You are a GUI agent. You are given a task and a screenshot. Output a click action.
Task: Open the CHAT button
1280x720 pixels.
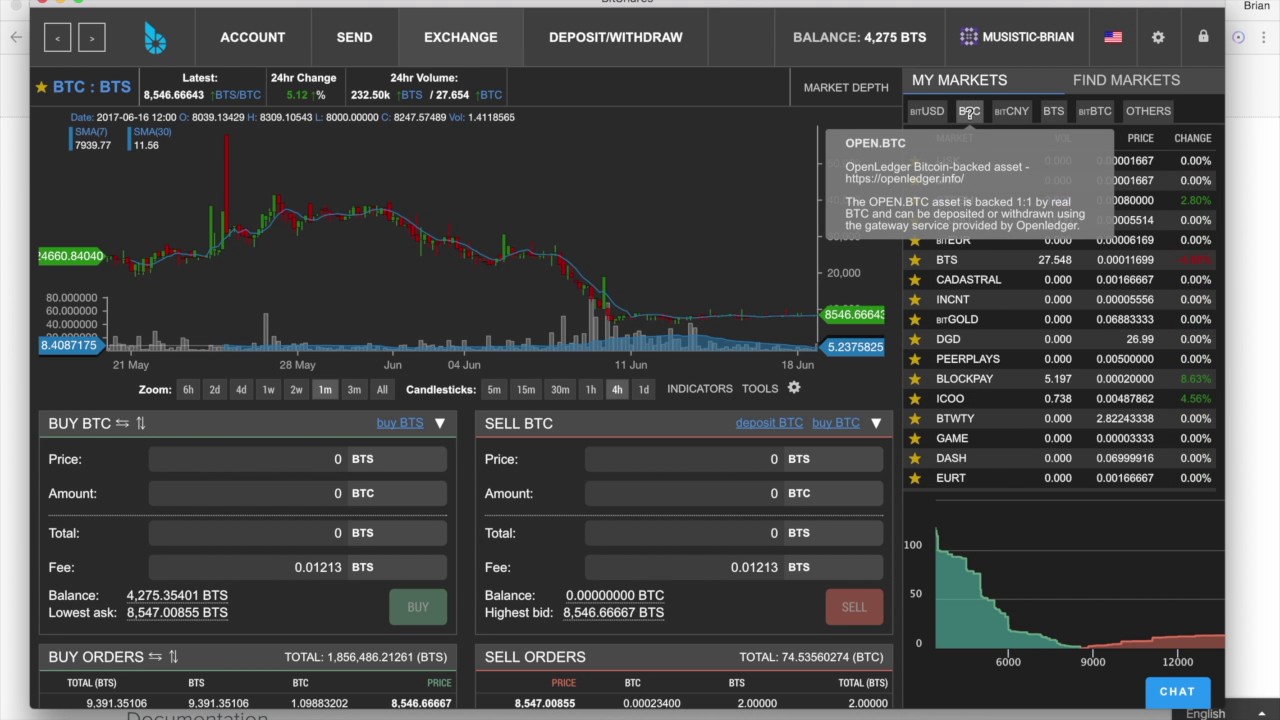[1177, 691]
